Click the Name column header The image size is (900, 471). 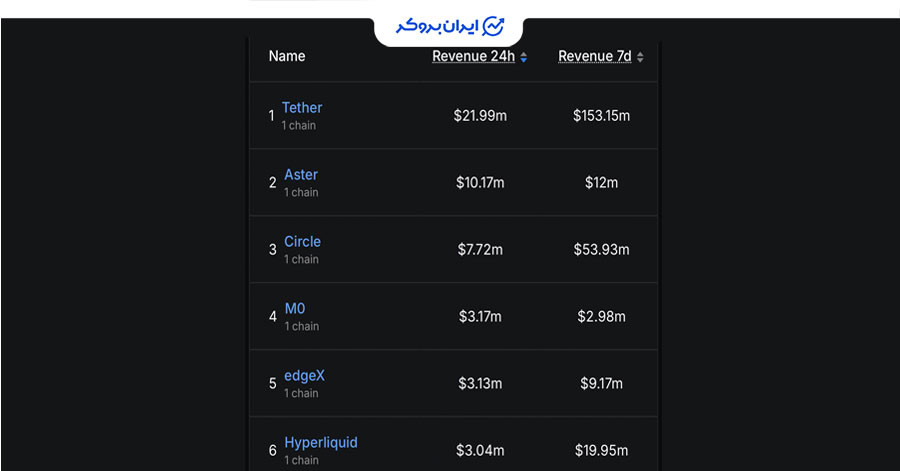pyautogui.click(x=287, y=56)
